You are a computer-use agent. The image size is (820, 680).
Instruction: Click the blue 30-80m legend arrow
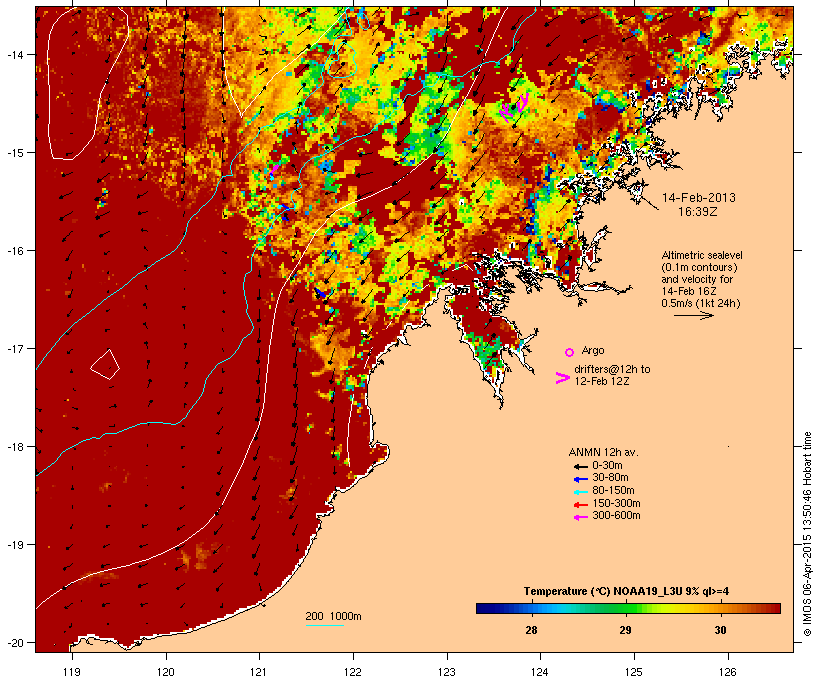(x=580, y=479)
